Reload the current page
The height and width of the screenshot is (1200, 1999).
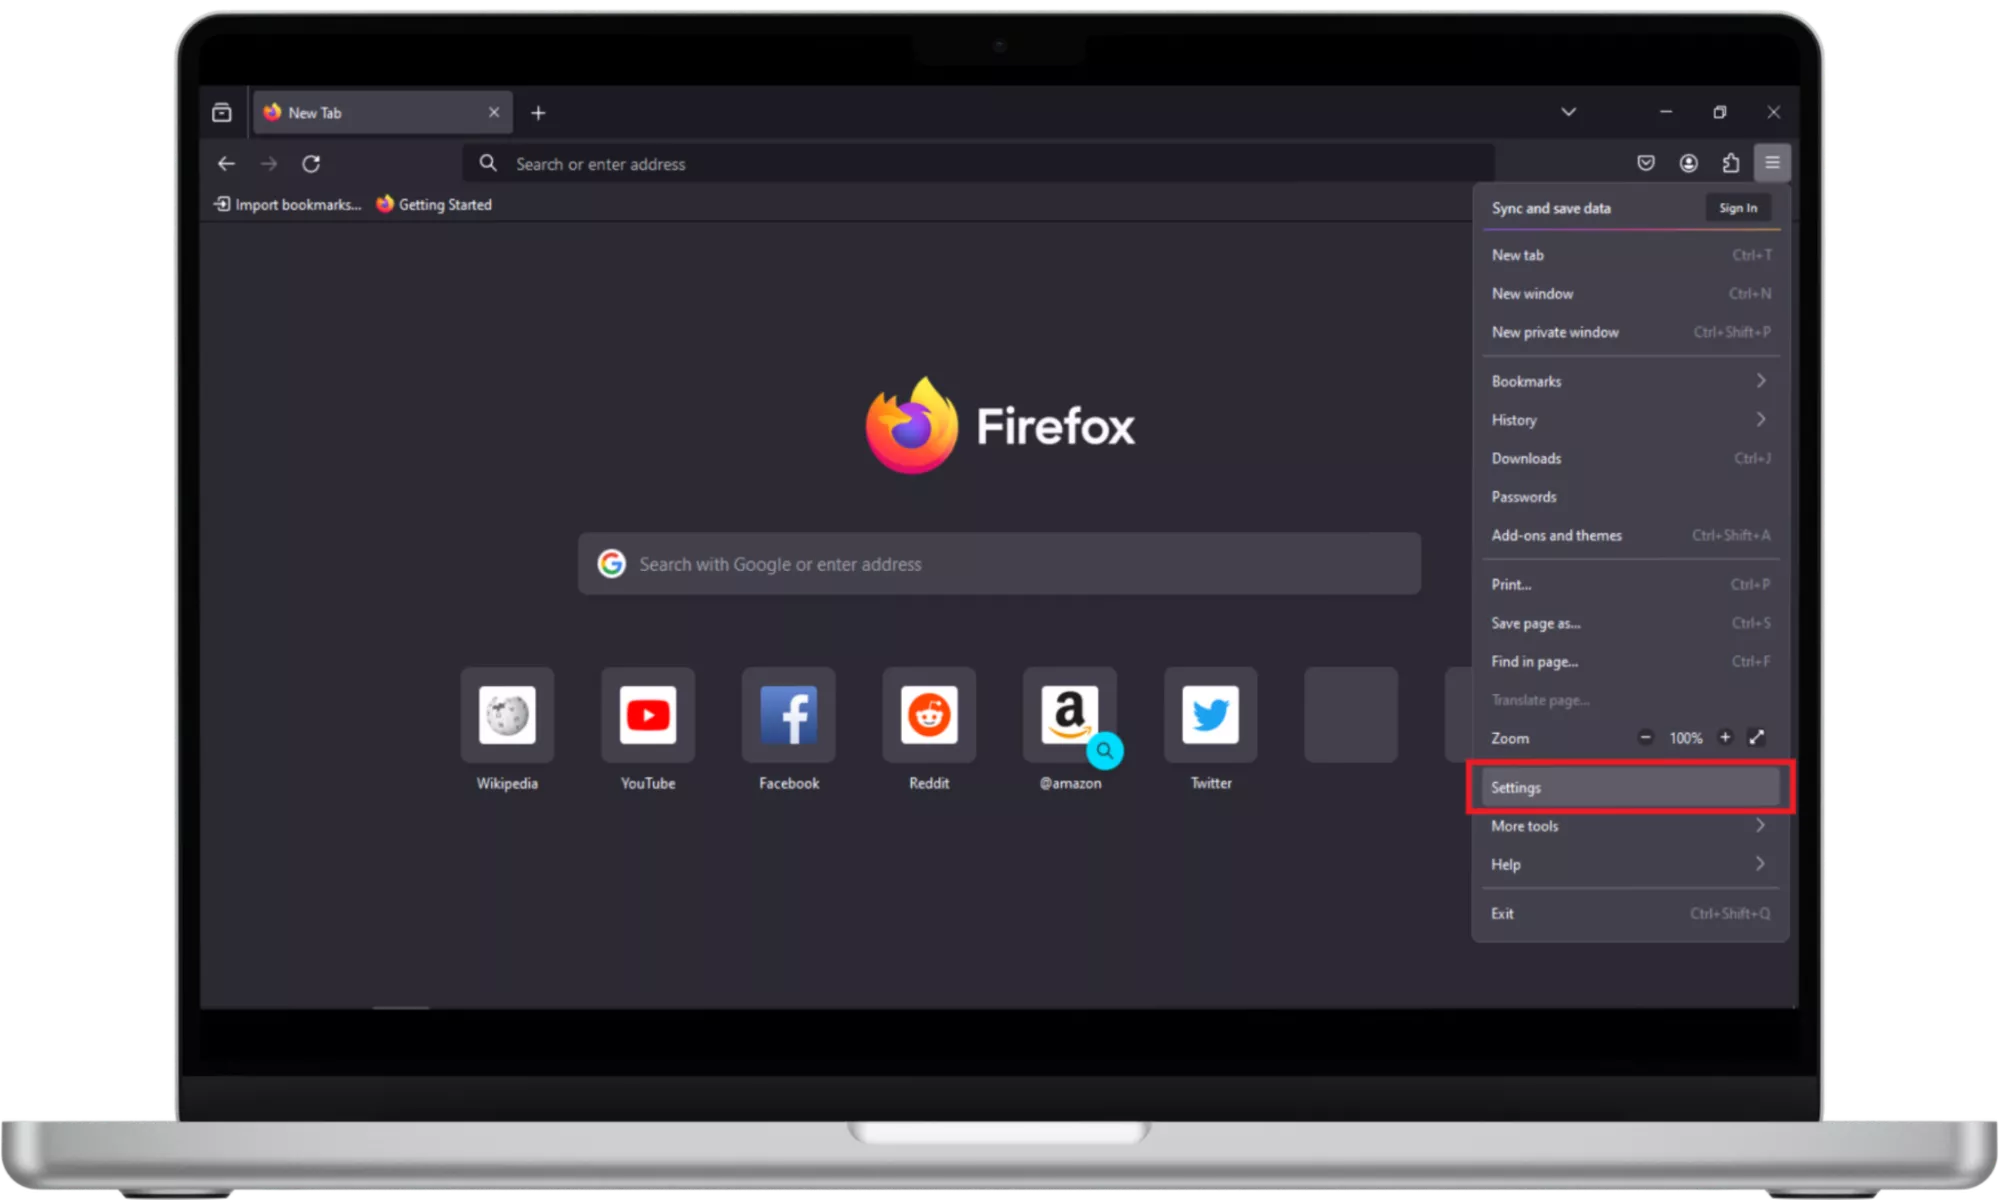pos(311,164)
